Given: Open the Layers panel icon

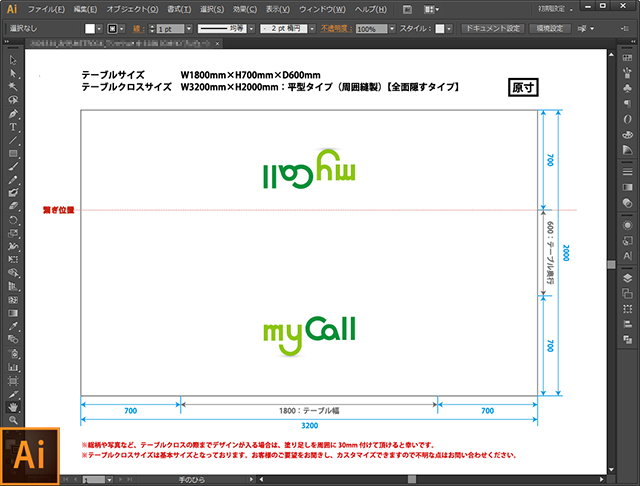Looking at the screenshot, I should (627, 278).
